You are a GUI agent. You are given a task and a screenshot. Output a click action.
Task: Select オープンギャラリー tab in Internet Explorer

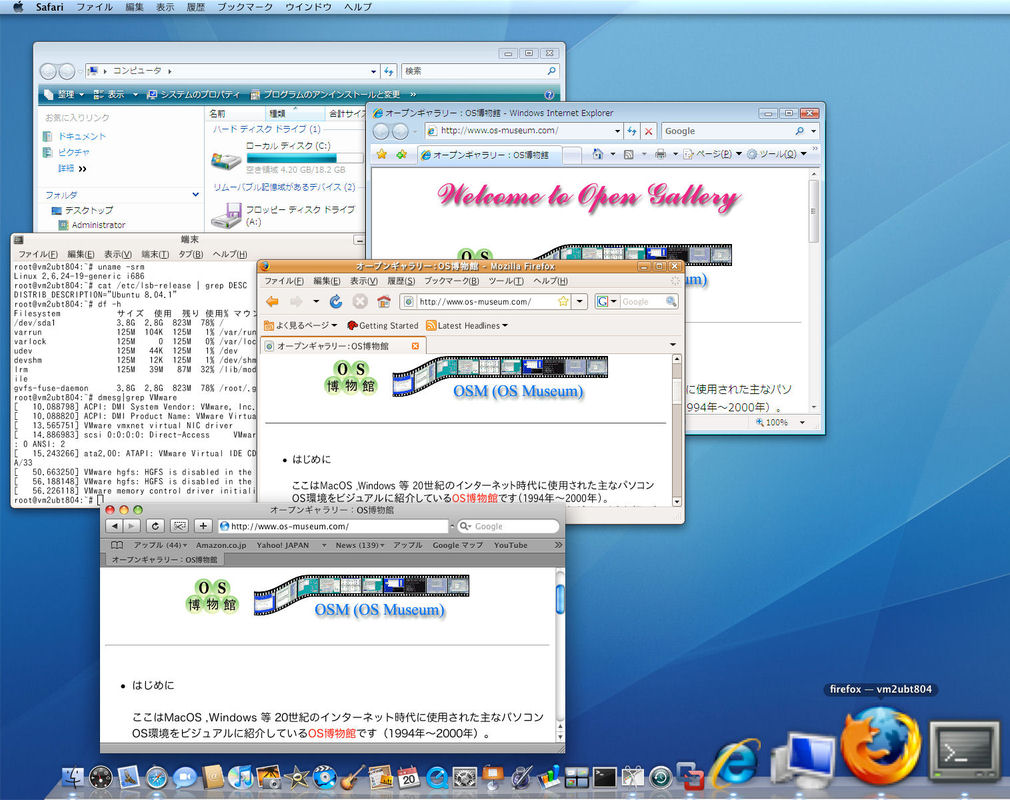pyautogui.click(x=490, y=155)
